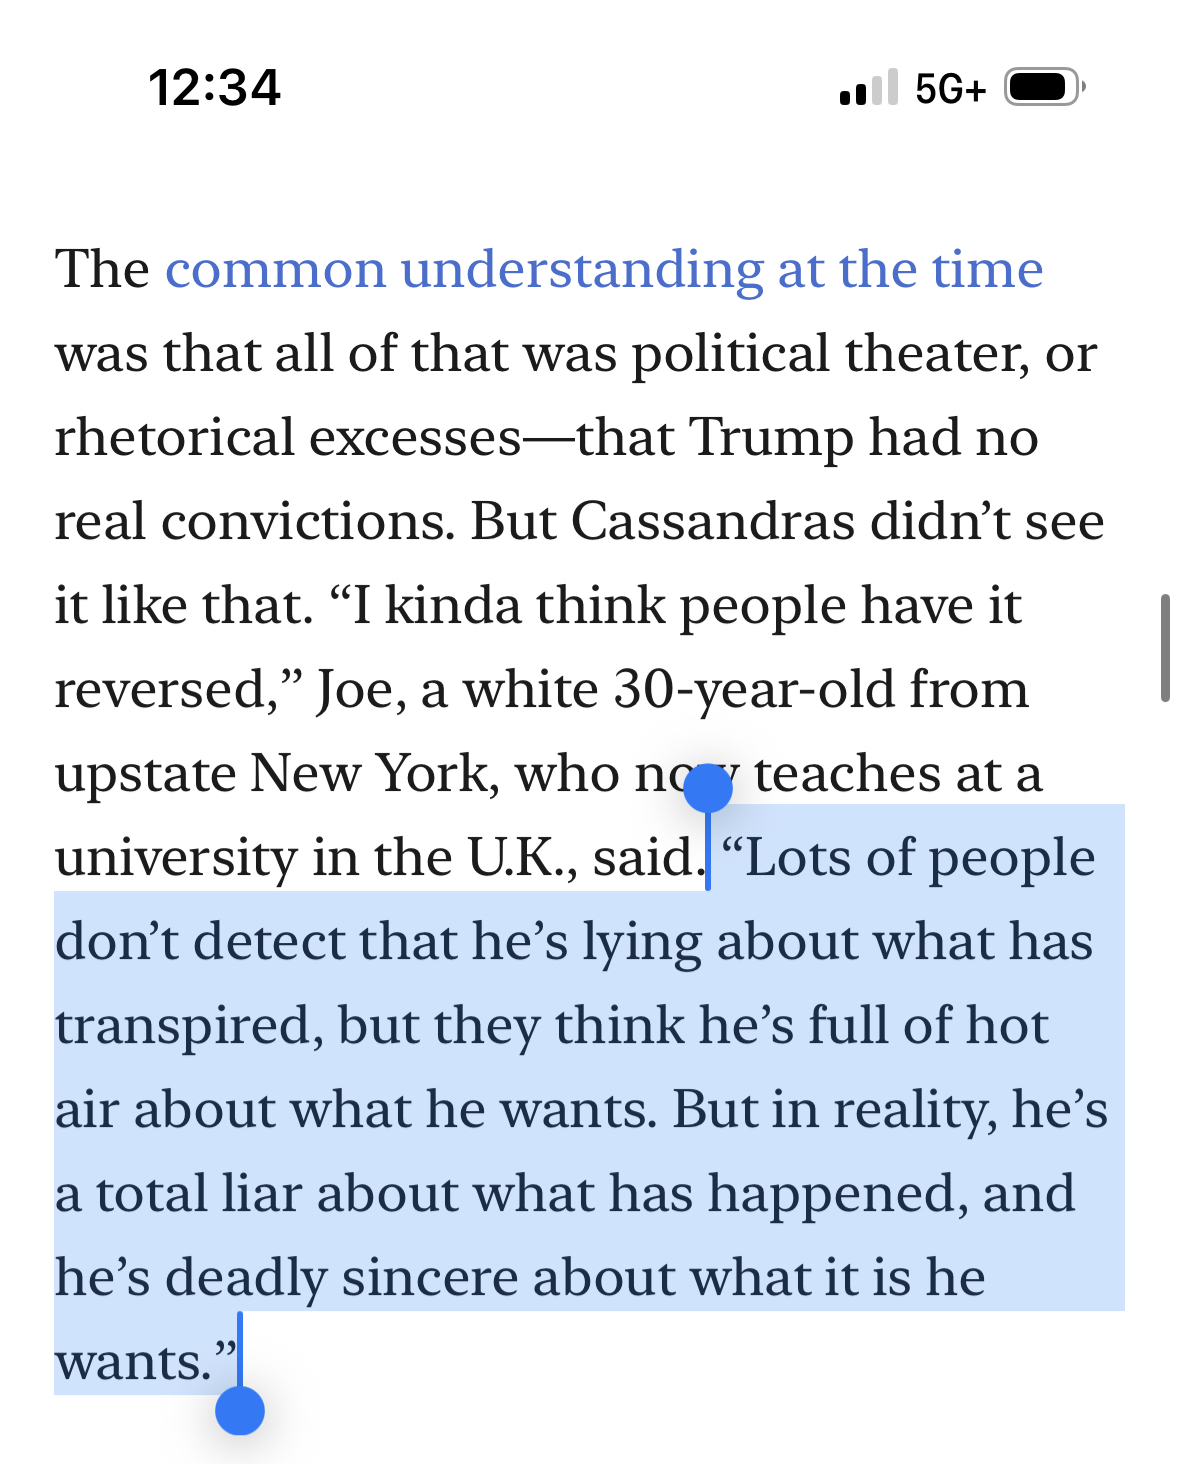1179x1464 pixels.
Task: Tap the word "Trump" in the paragraph
Action: pos(771,438)
